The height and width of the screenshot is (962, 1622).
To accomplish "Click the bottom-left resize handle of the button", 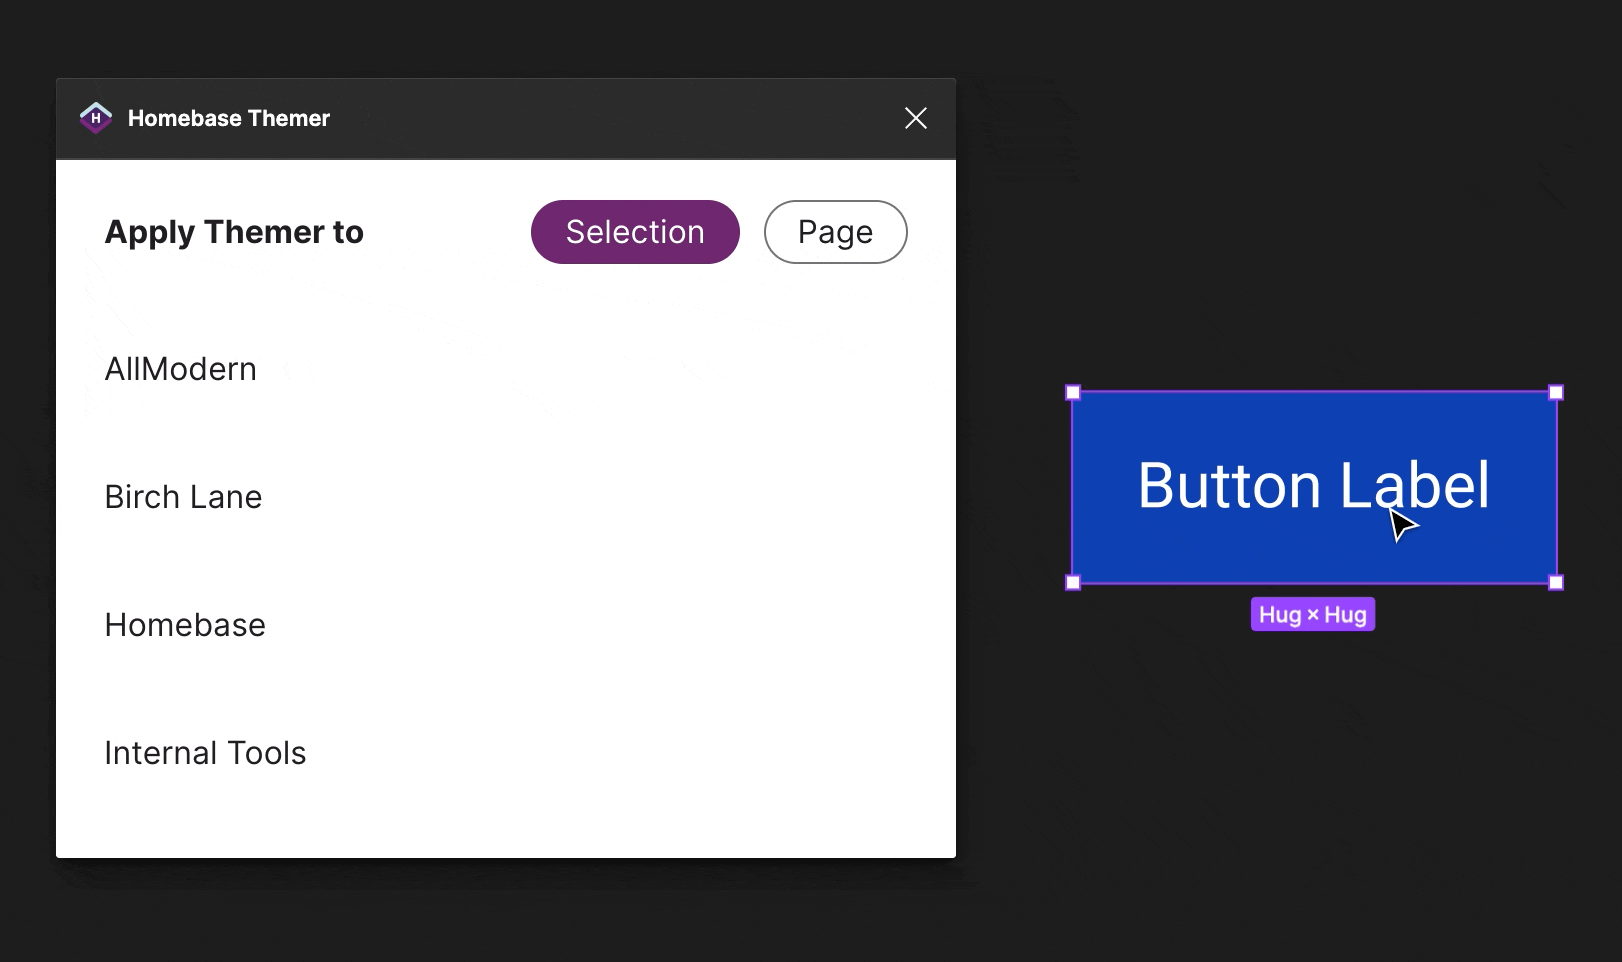I will coord(1072,582).
